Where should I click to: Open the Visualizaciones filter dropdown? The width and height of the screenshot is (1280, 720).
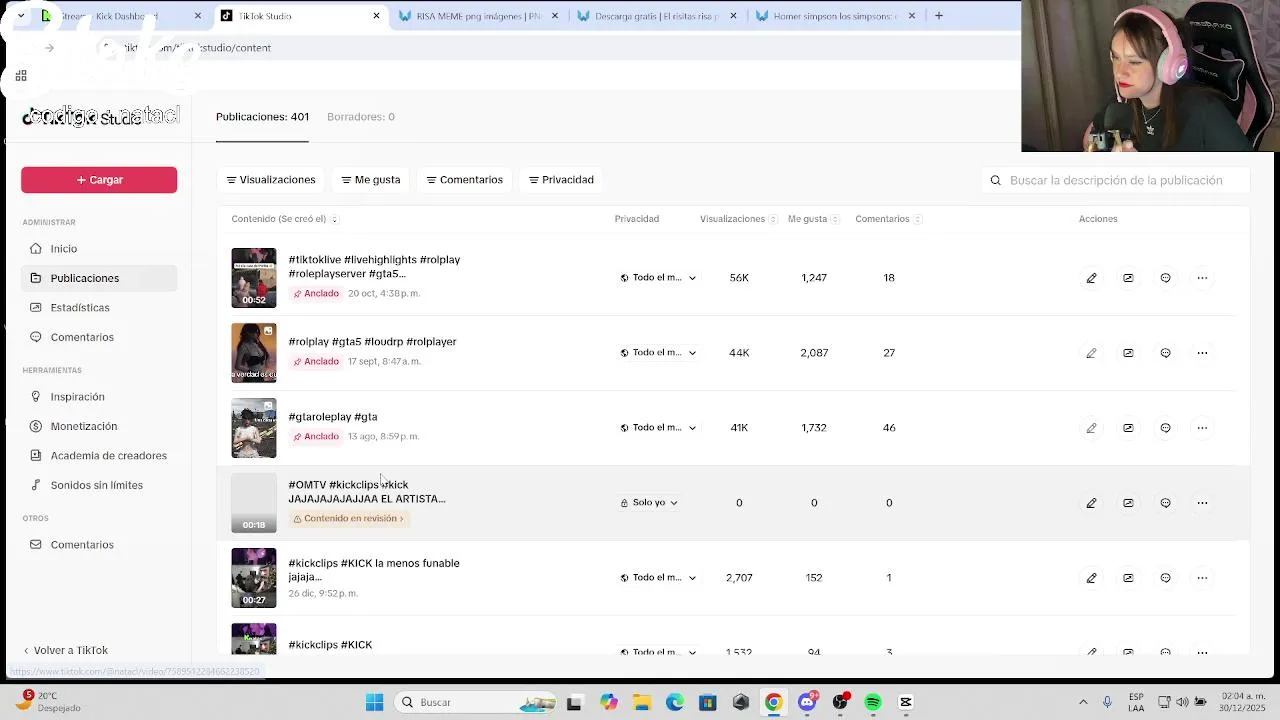click(271, 180)
